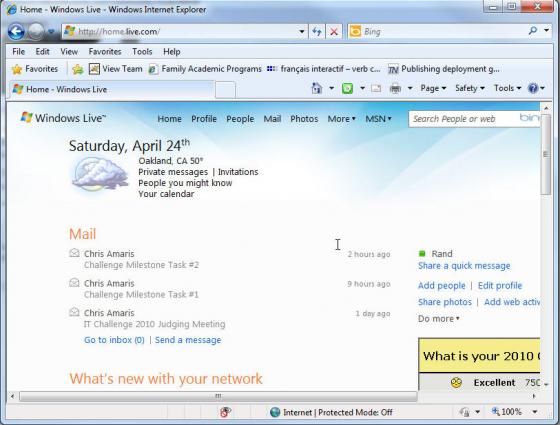Click the Windows Live logo
560x425 pixels.
63,118
